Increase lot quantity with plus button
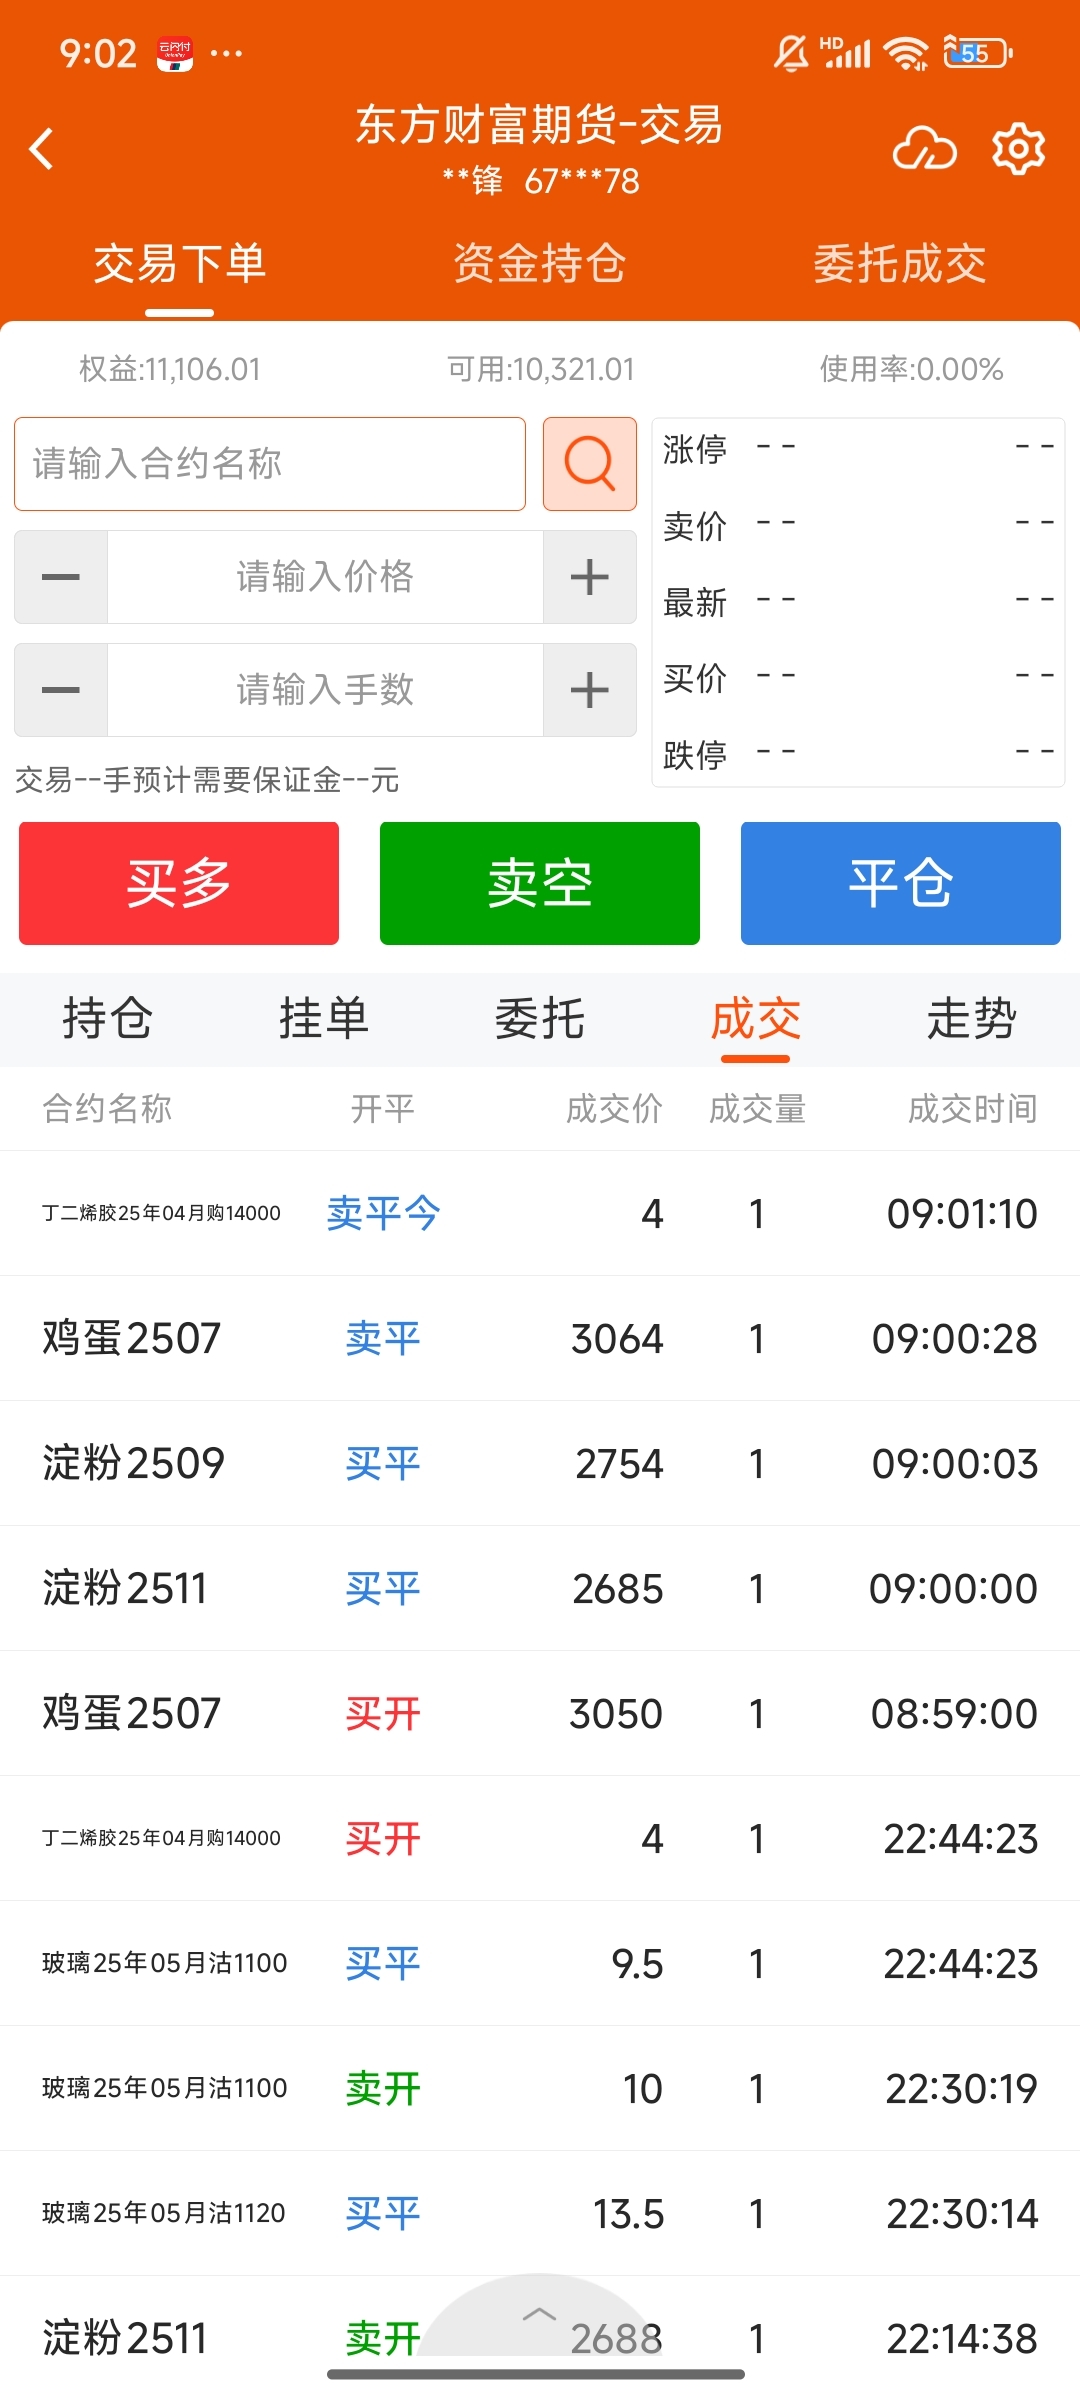Screen dimensions: 1080x2400 (x=590, y=690)
